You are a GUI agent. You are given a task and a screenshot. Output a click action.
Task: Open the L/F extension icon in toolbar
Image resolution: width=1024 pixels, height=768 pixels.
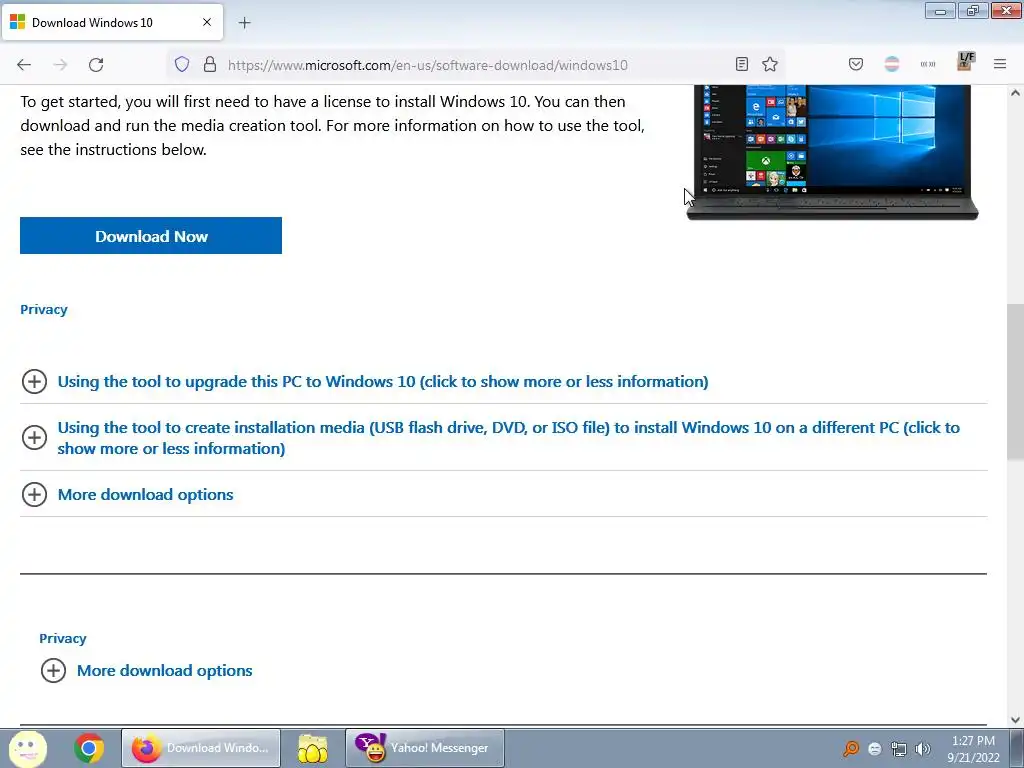pos(965,61)
